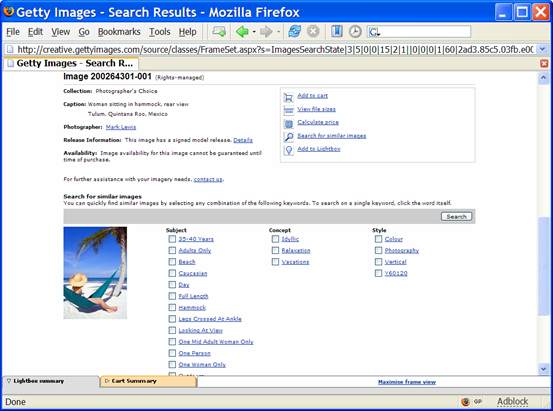Check the One Person checkbox

click(x=172, y=353)
